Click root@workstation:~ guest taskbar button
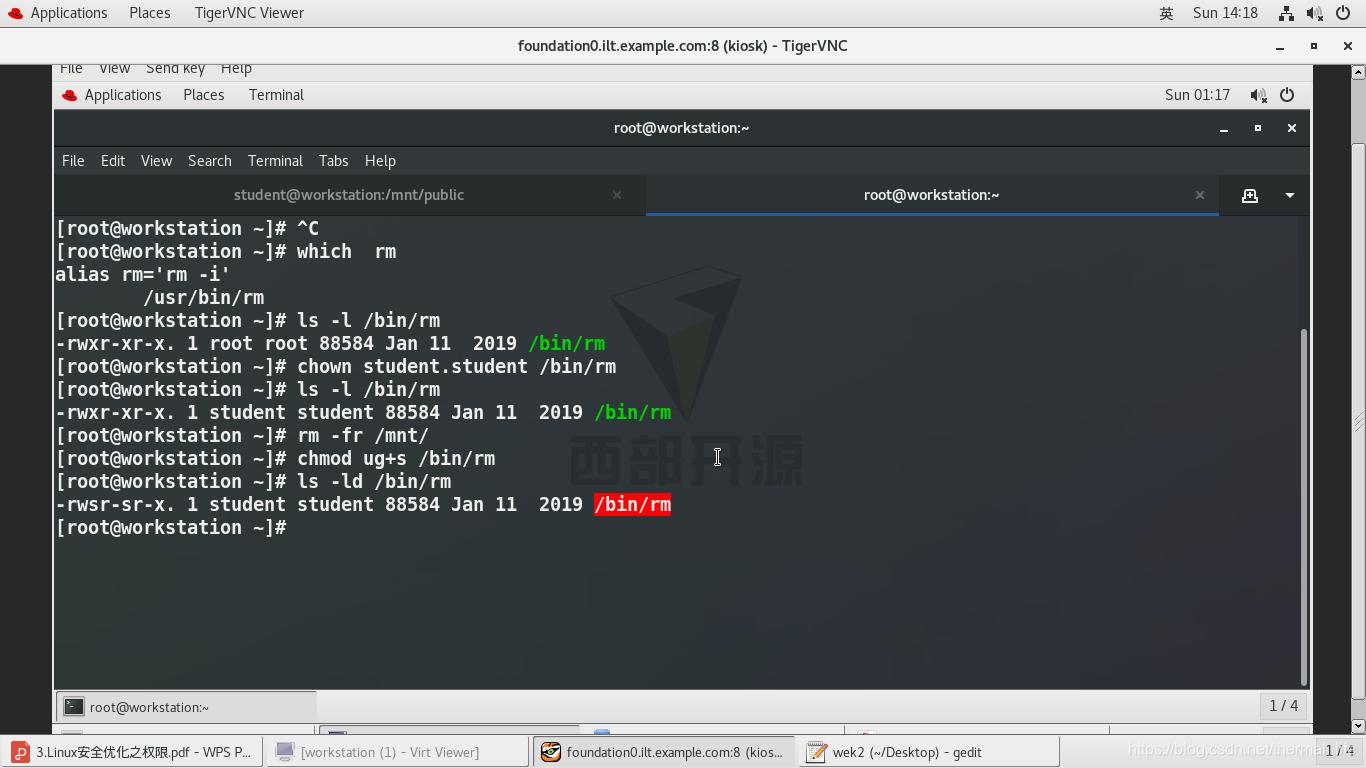 tap(186, 707)
